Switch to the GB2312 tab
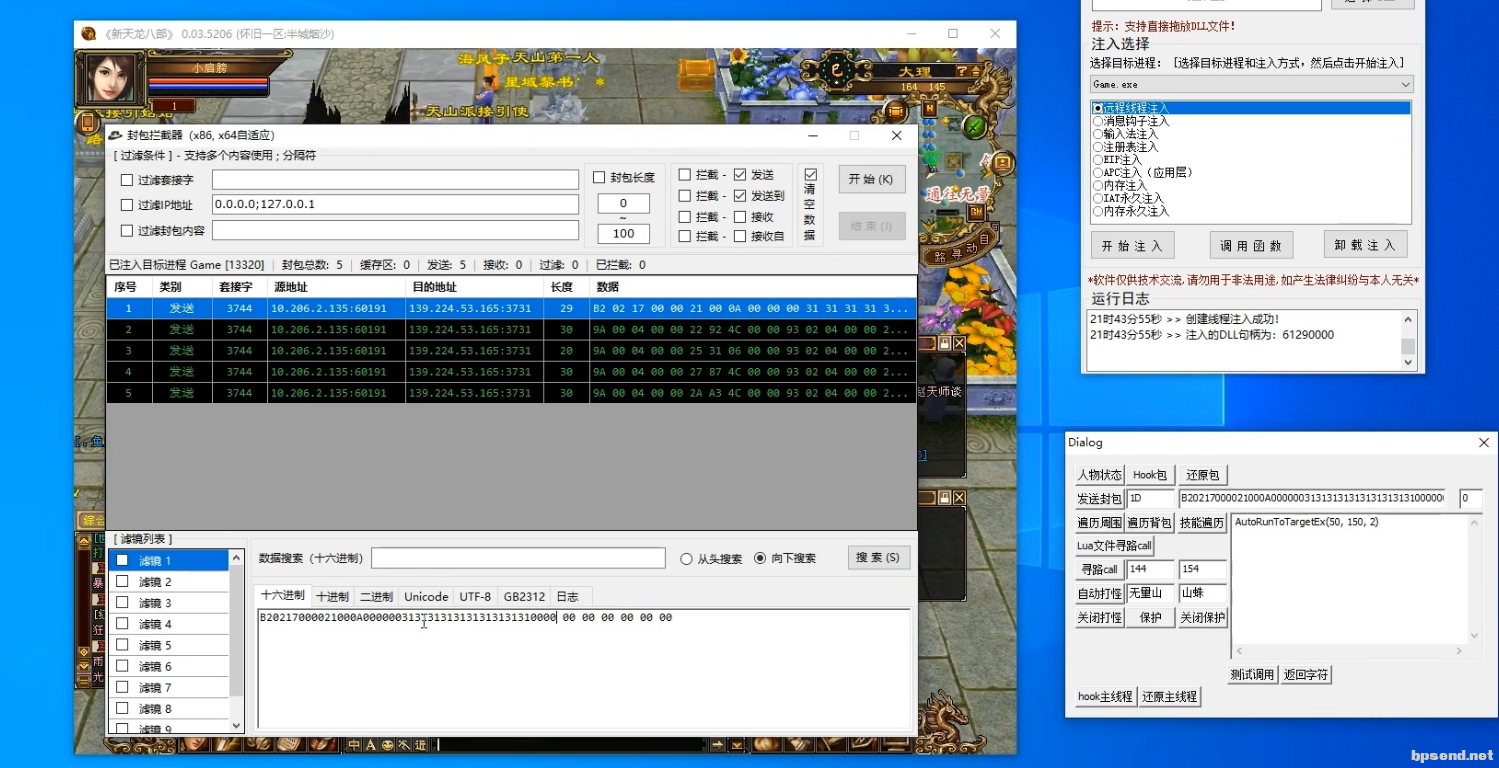 [x=524, y=596]
